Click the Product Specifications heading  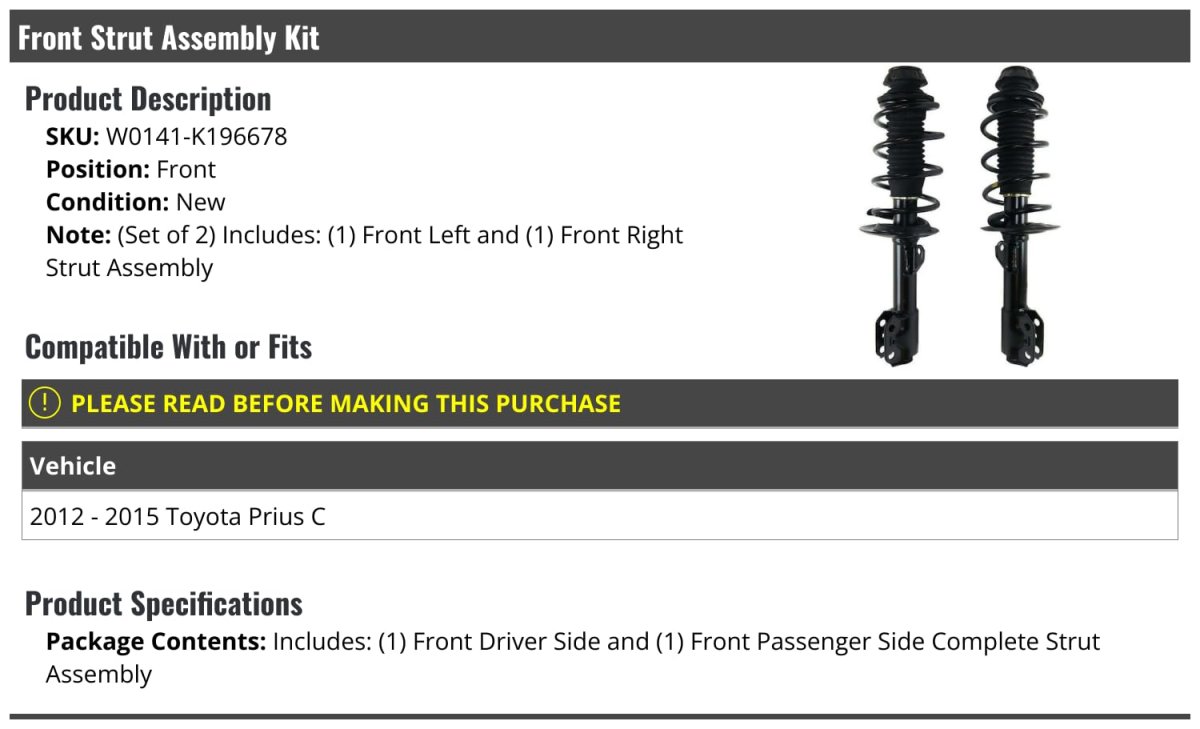pyautogui.click(x=164, y=604)
